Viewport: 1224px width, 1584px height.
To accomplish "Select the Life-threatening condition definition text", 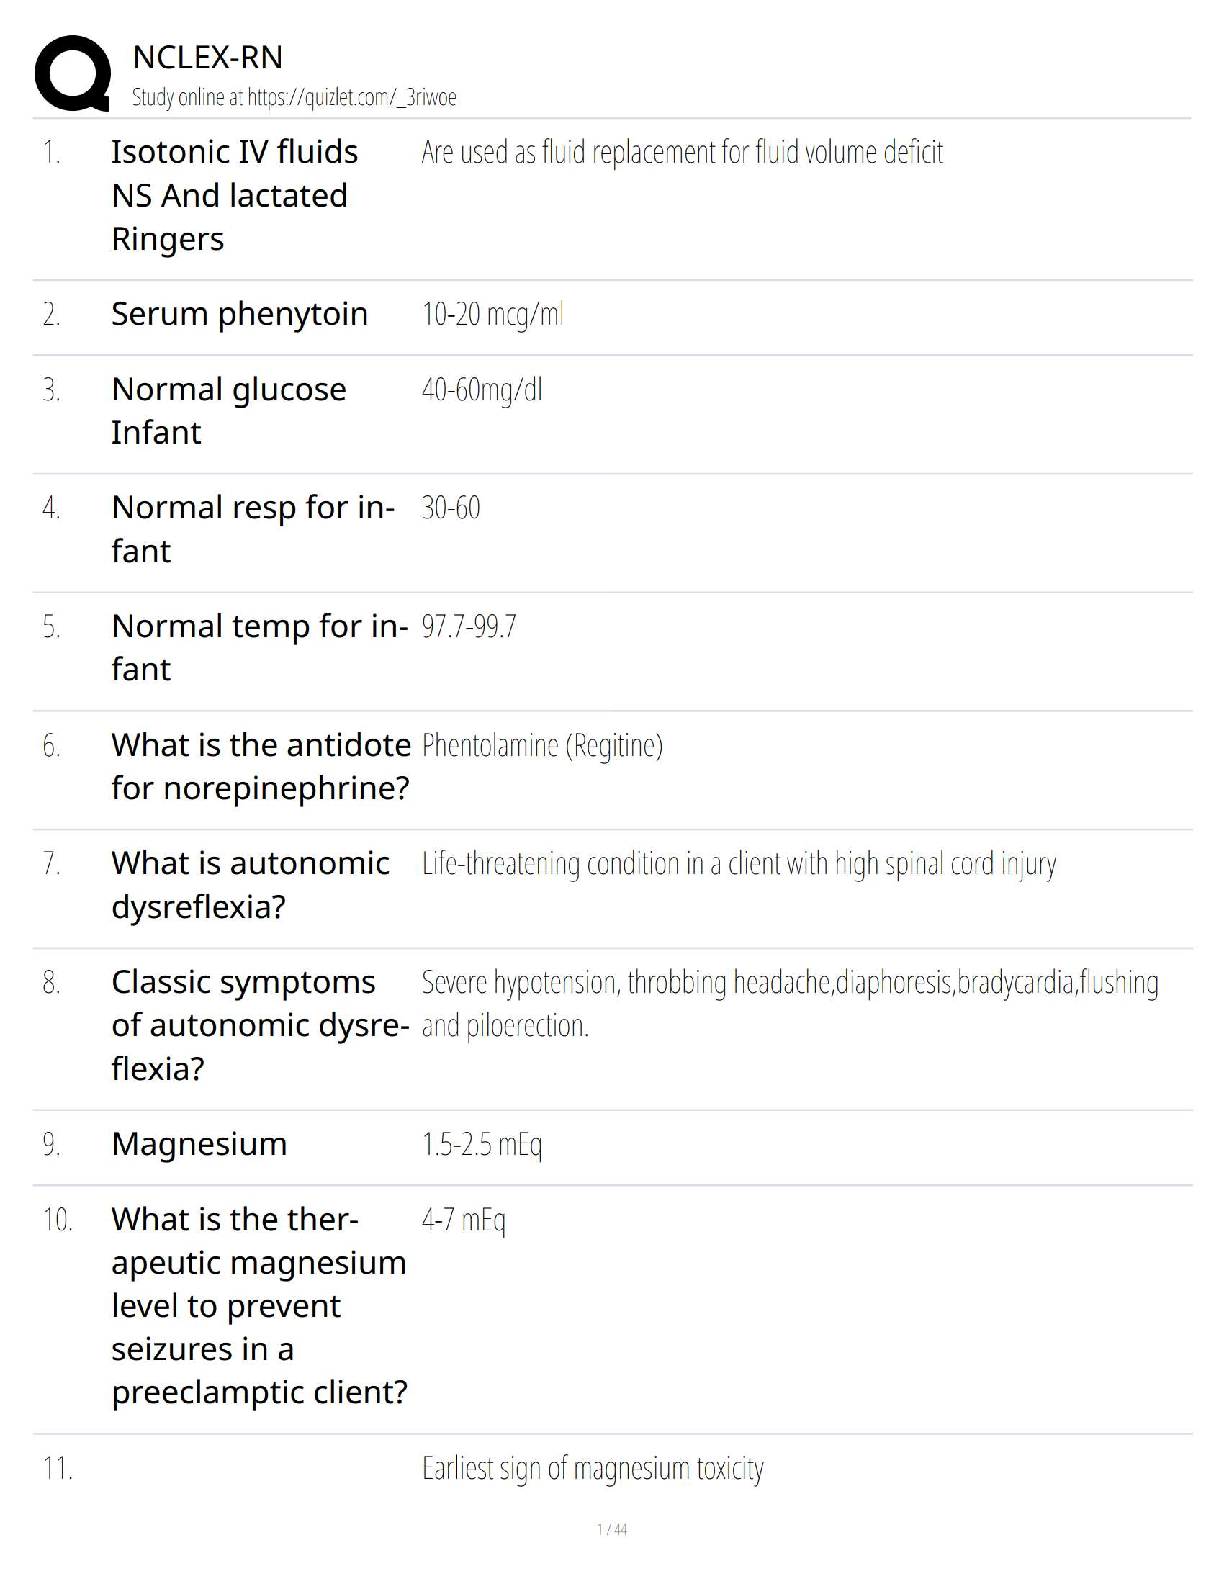I will click(x=738, y=864).
